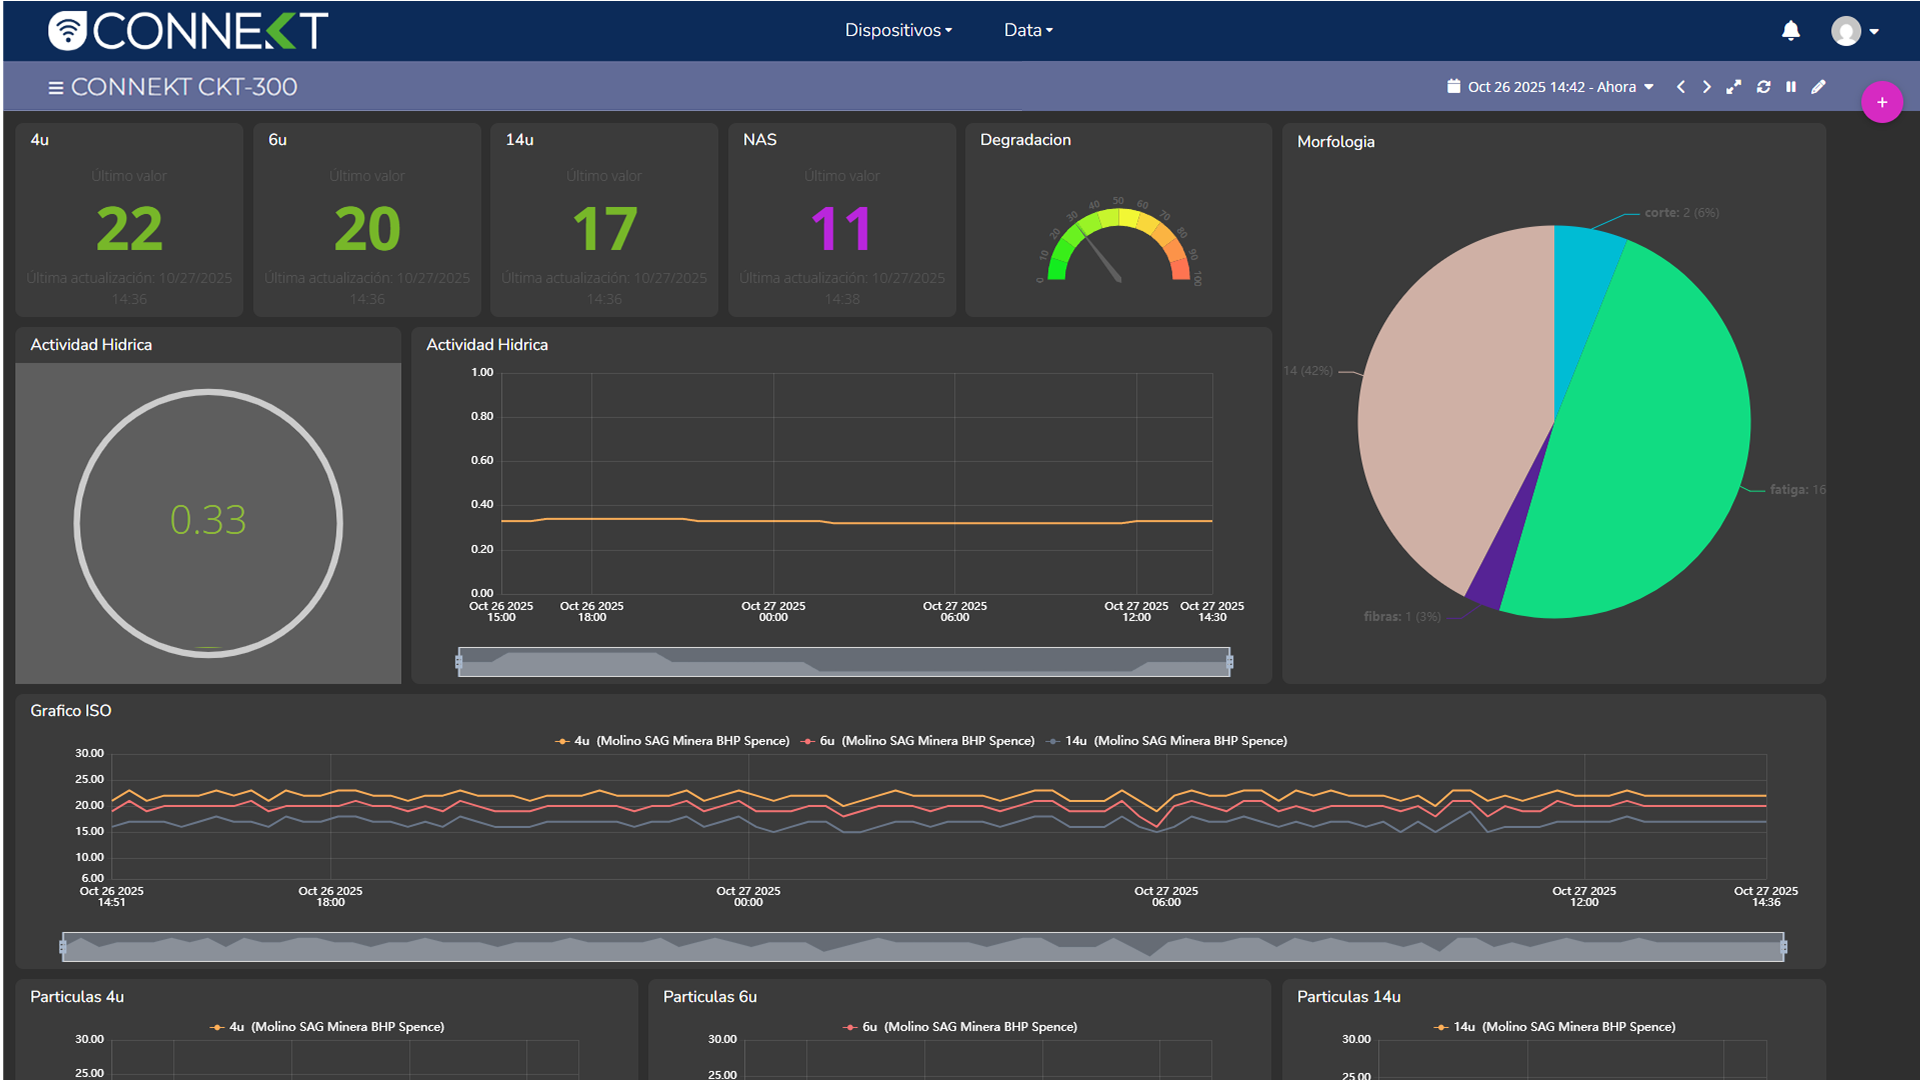Image resolution: width=1920 pixels, height=1080 pixels.
Task: Go to next time range arrow
Action: (x=1707, y=87)
